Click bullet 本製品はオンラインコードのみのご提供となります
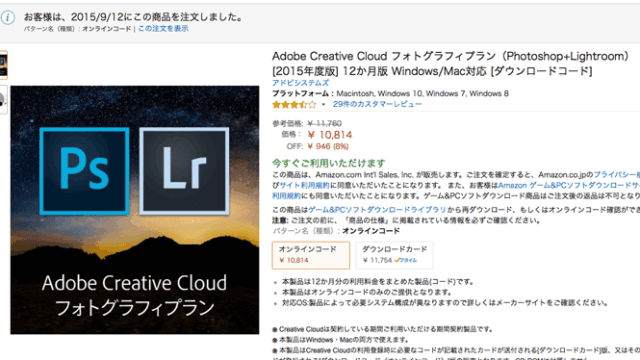Viewport: 640px width, 360px height. pyautogui.click(x=367, y=292)
